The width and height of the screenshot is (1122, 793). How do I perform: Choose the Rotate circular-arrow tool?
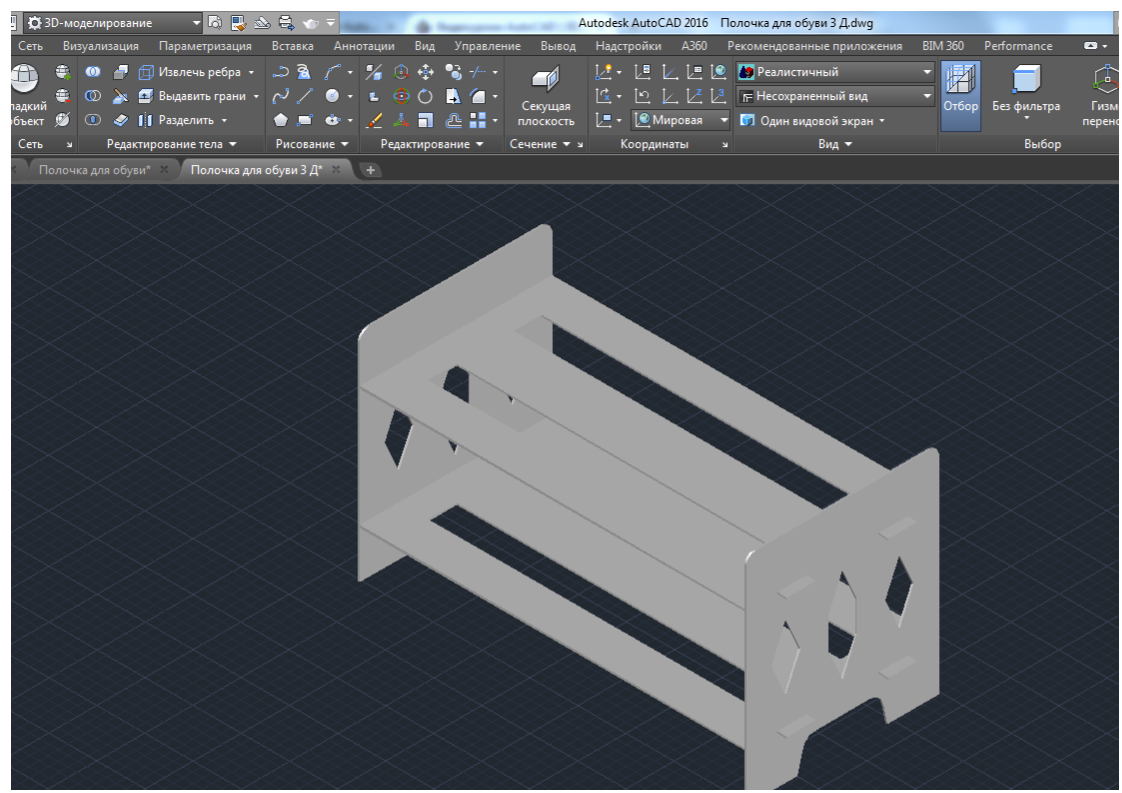[426, 96]
